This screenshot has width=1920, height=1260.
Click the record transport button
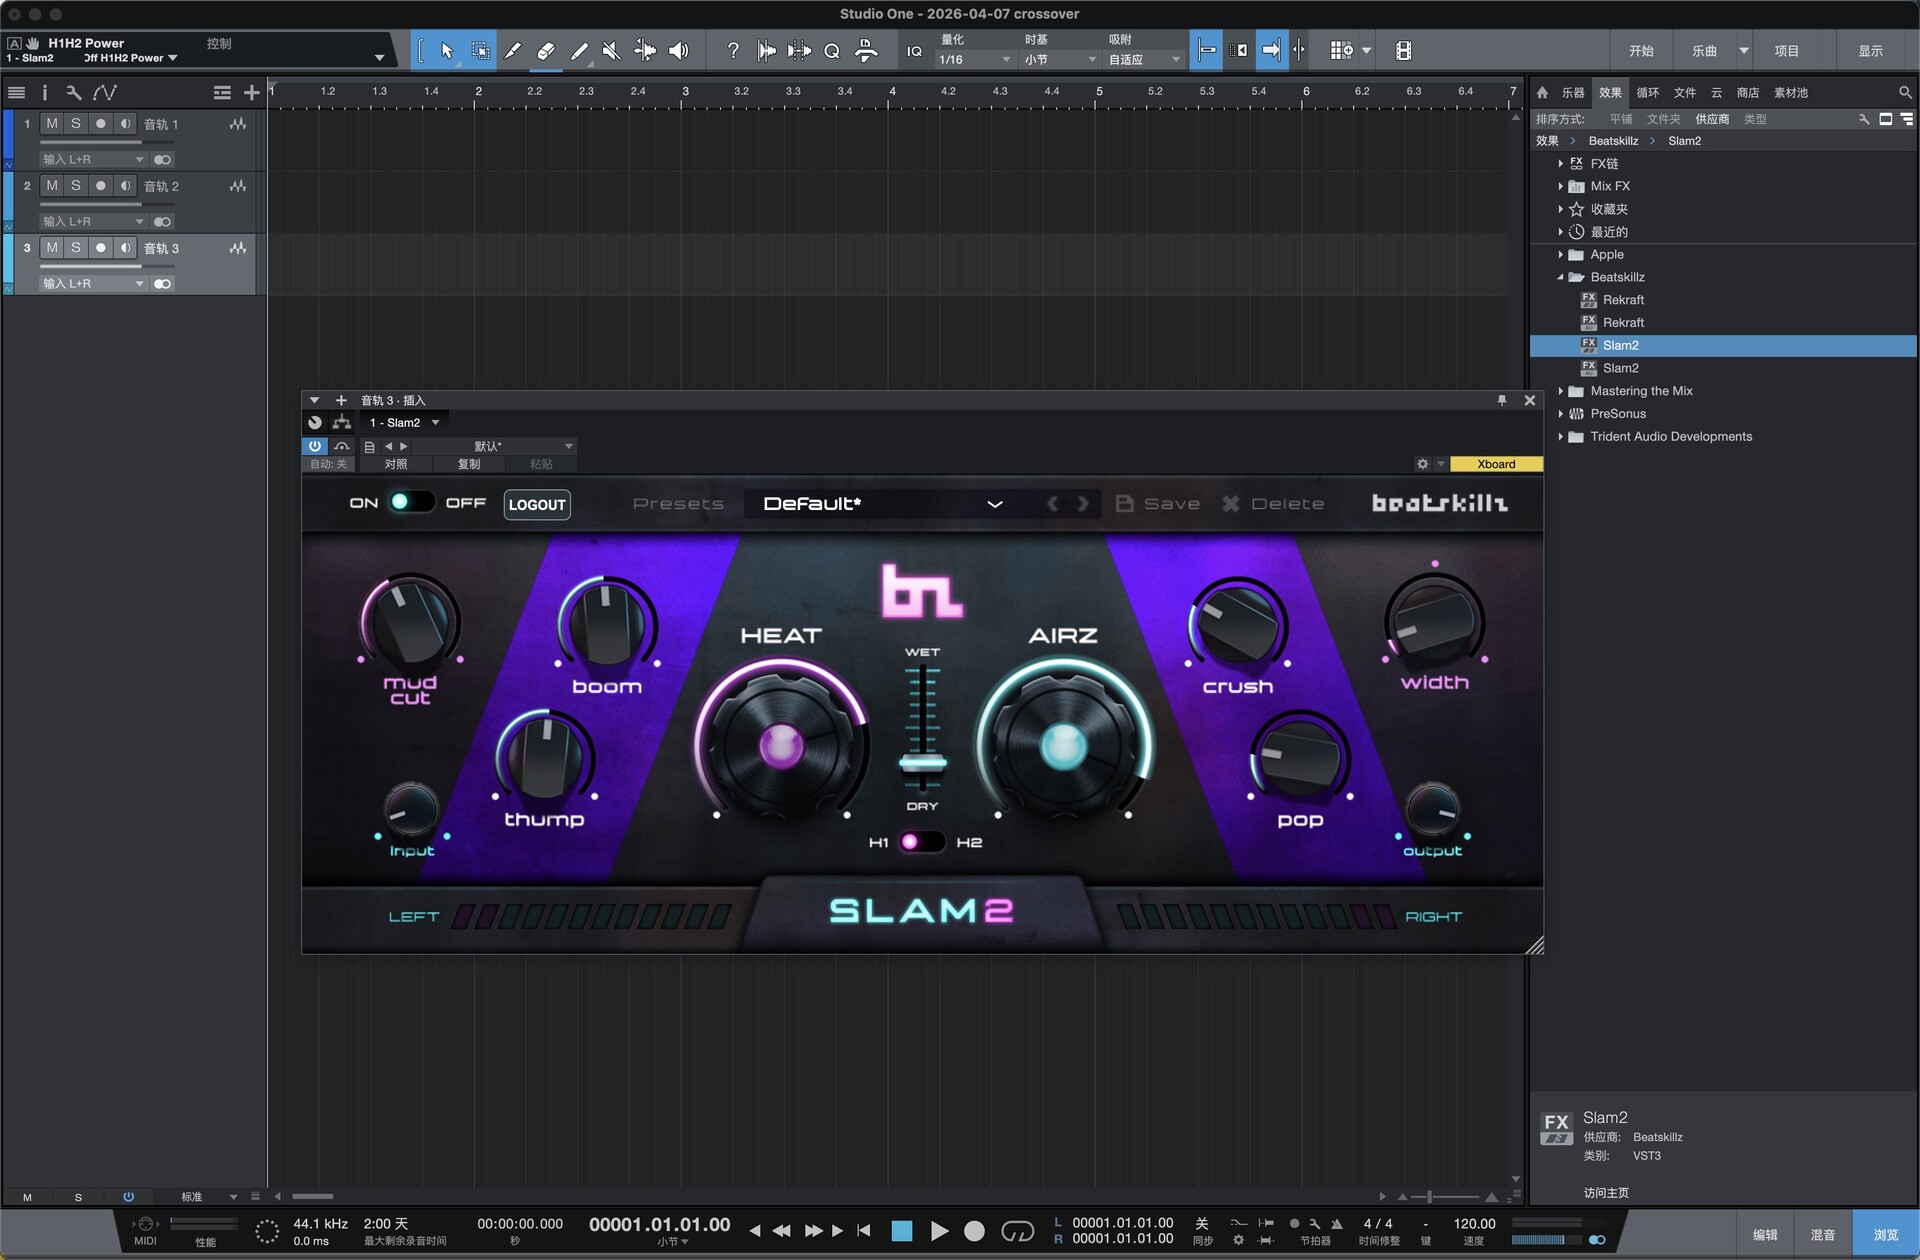click(974, 1231)
